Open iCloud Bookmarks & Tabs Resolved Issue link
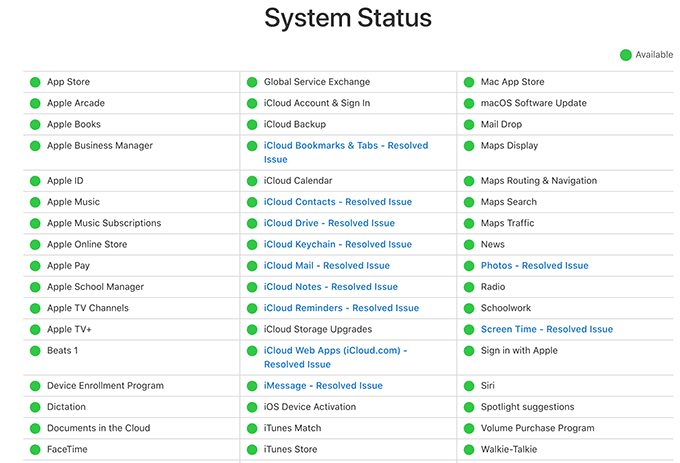Image resolution: width=680 pixels, height=463 pixels. [x=346, y=152]
